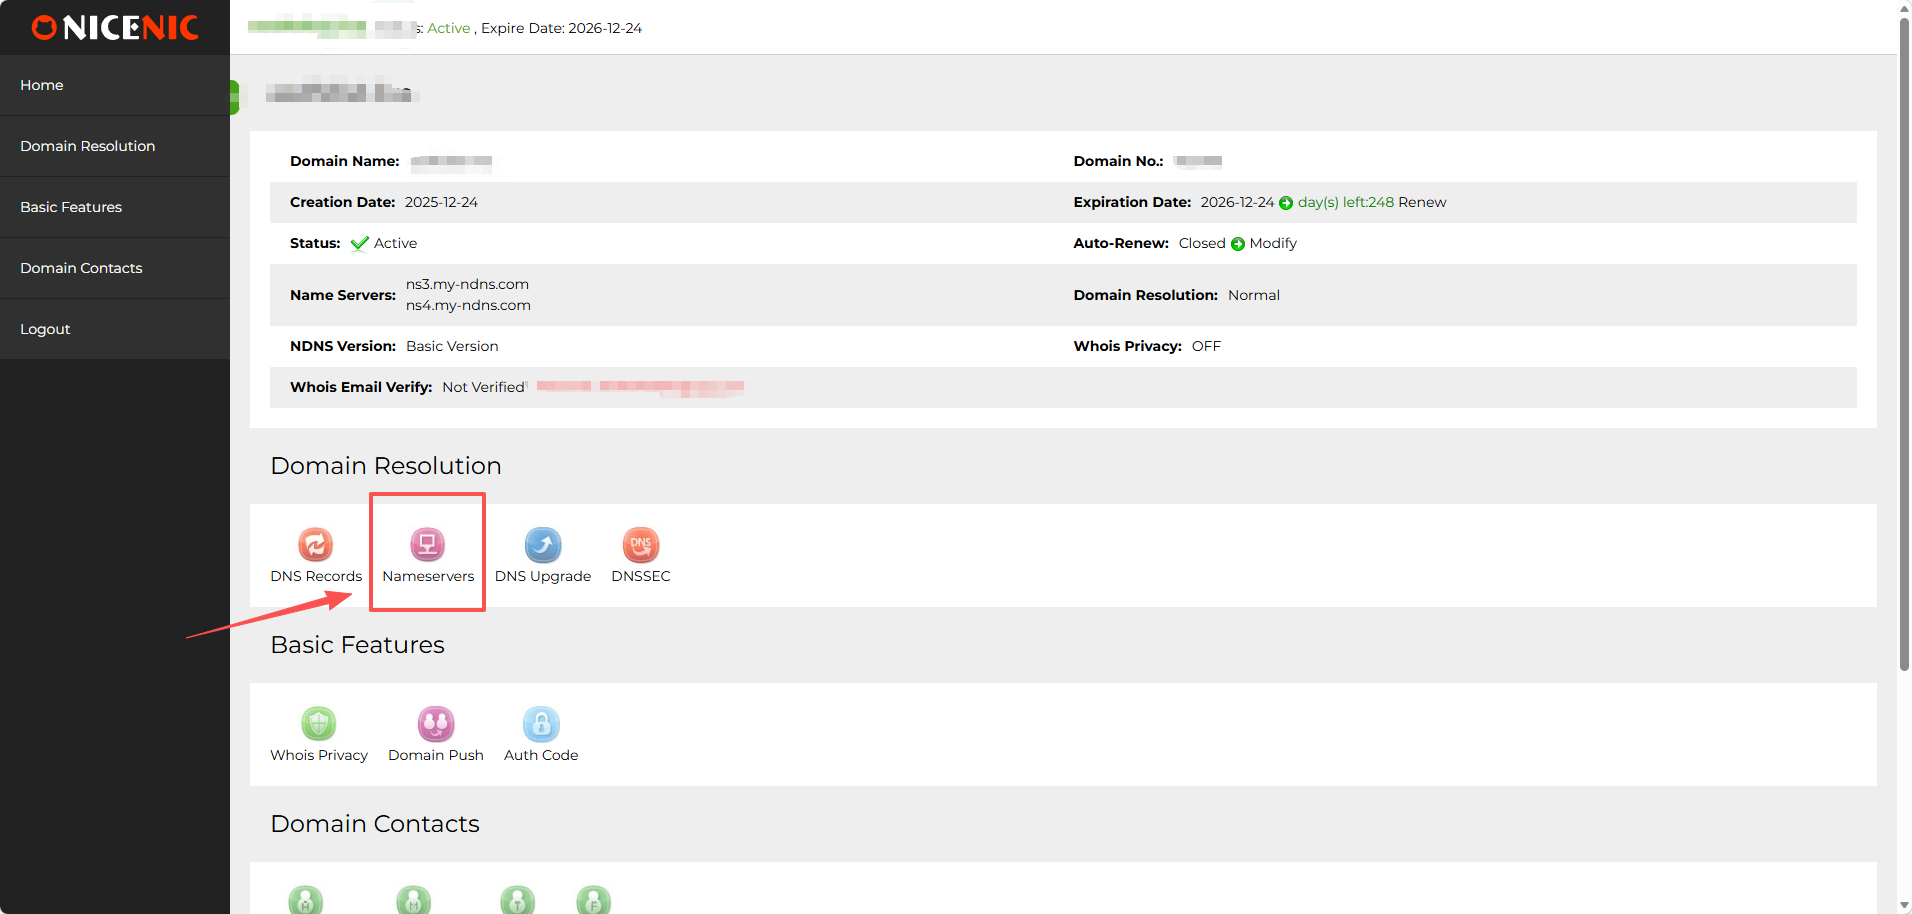Log out using sidebar Logout
Viewport: 1912px width, 914px height.
tap(45, 329)
